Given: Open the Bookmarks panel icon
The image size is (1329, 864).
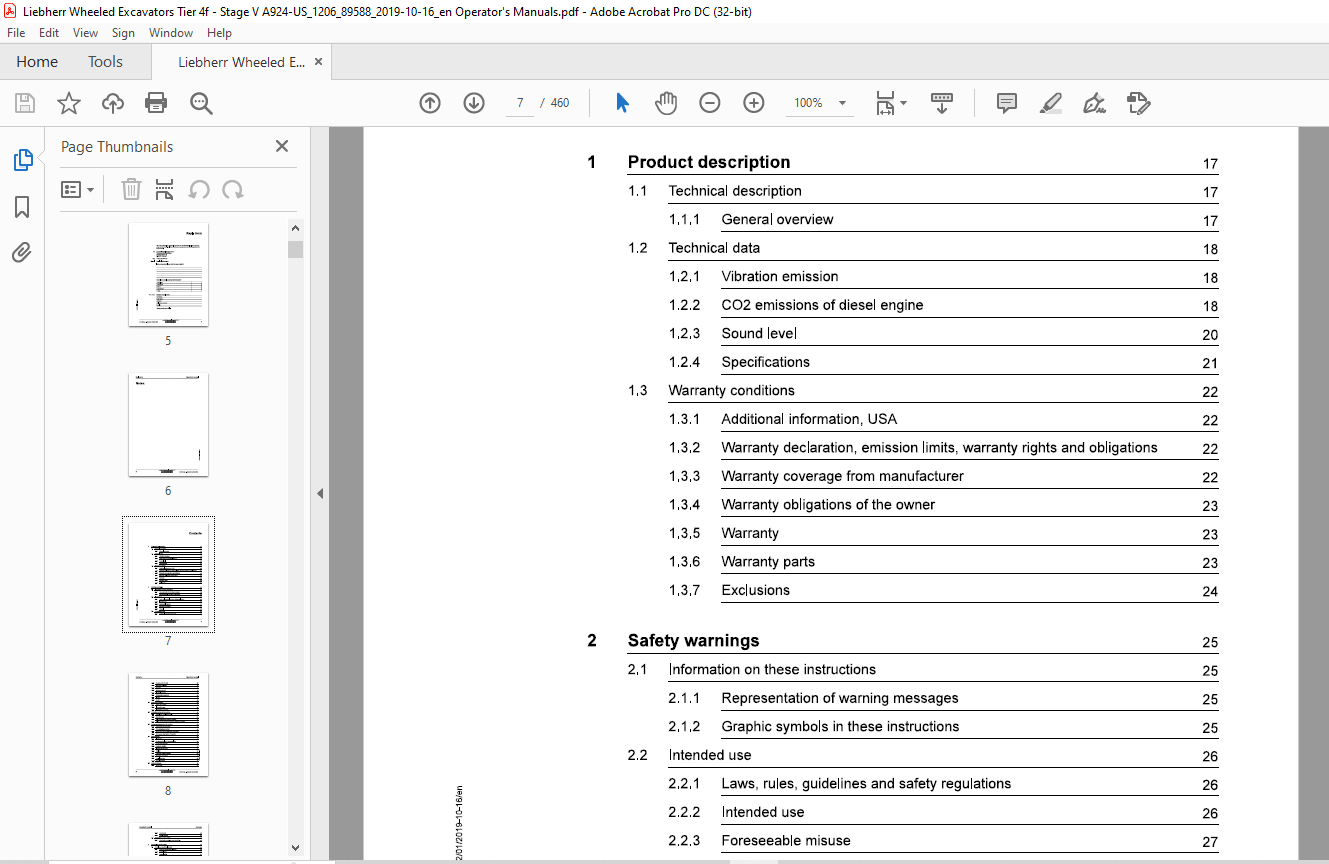Looking at the screenshot, I should coord(22,206).
